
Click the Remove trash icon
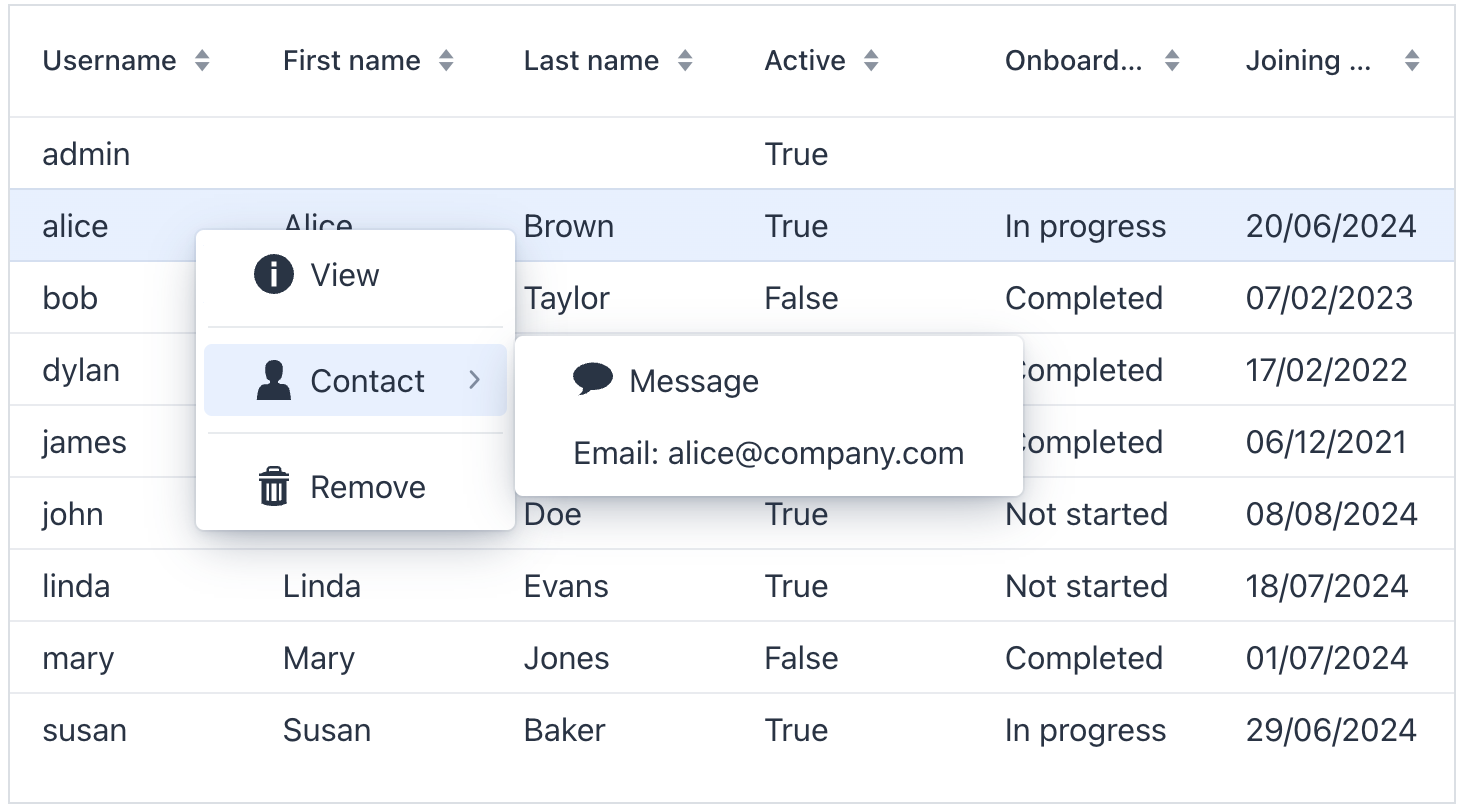[274, 487]
